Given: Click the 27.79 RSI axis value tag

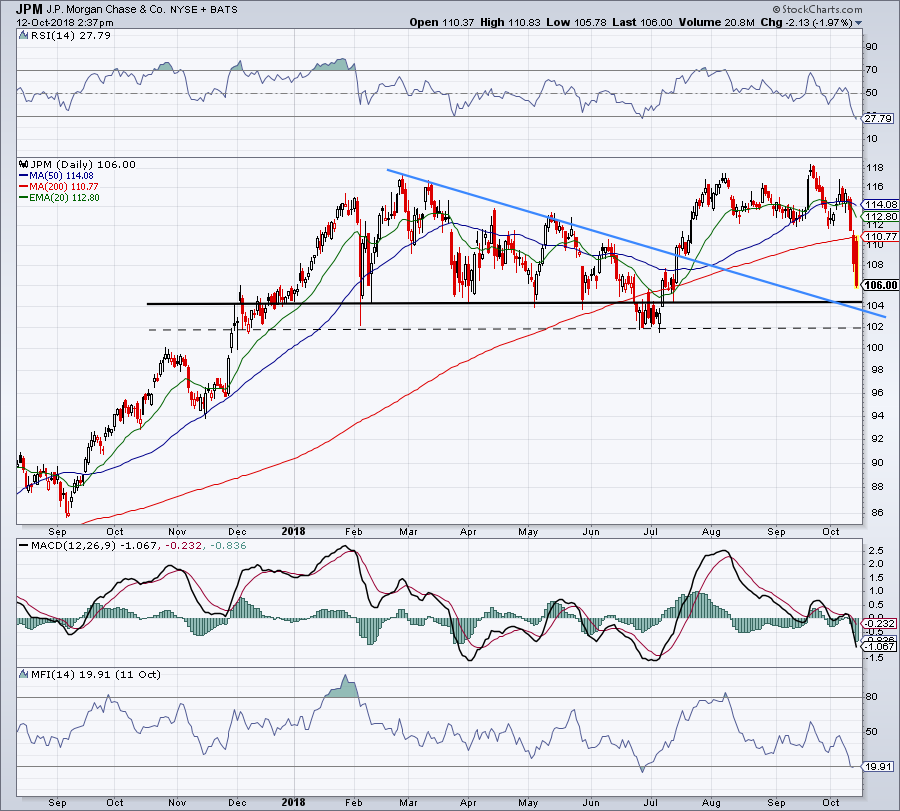Looking at the screenshot, I should click(x=878, y=118).
